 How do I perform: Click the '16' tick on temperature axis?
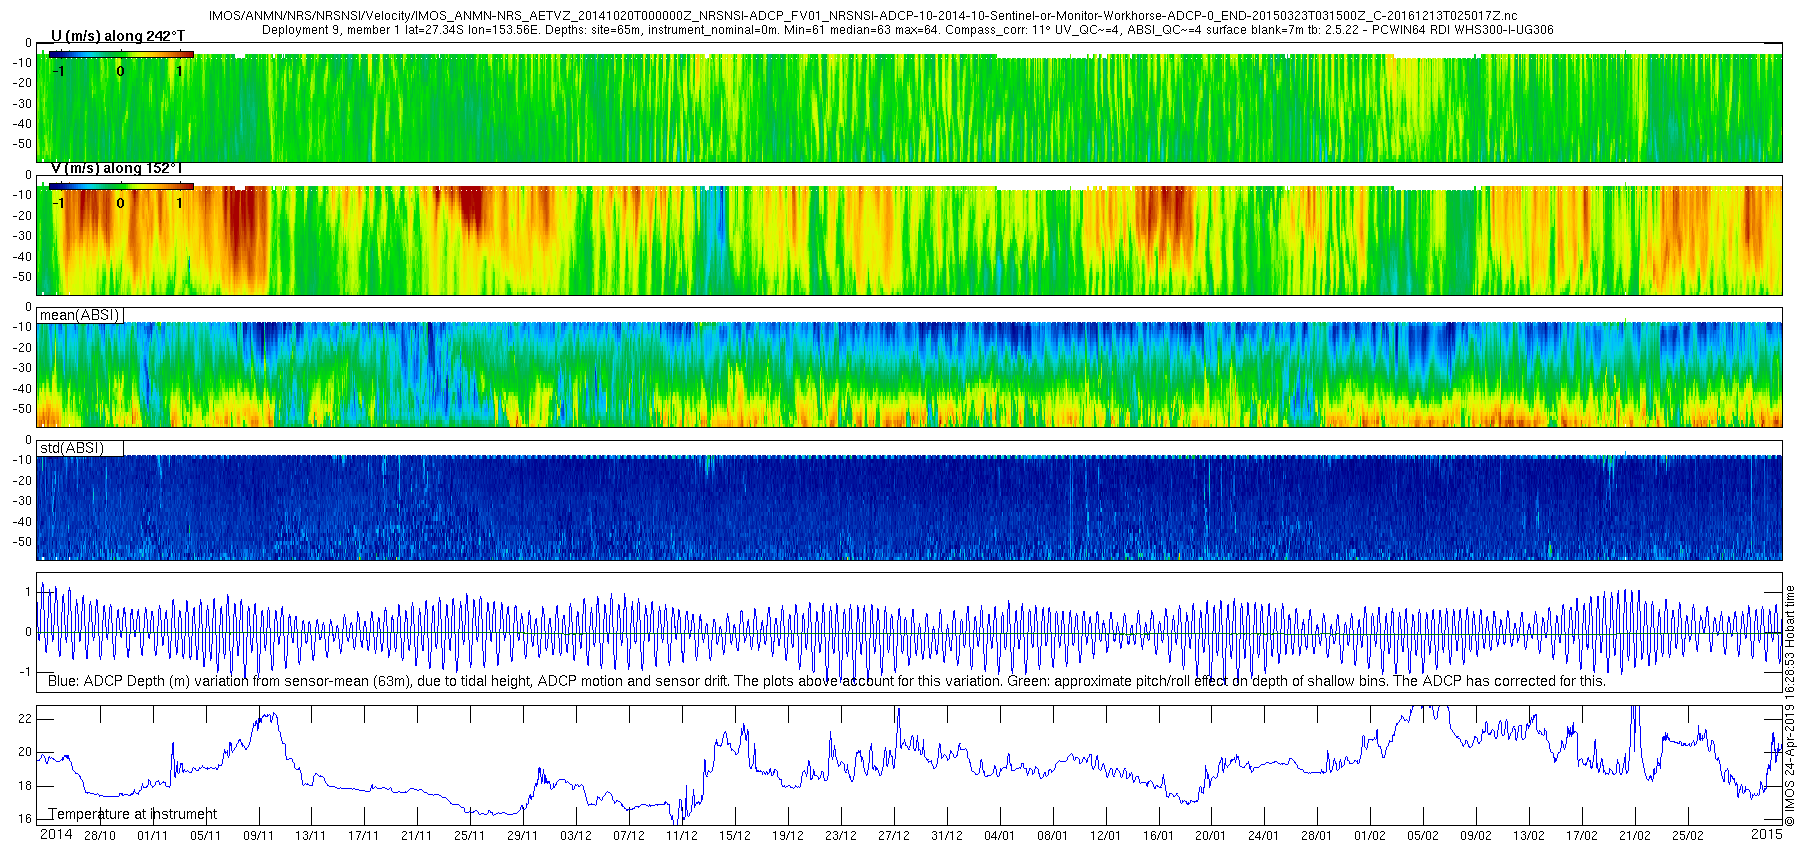[x=25, y=819]
